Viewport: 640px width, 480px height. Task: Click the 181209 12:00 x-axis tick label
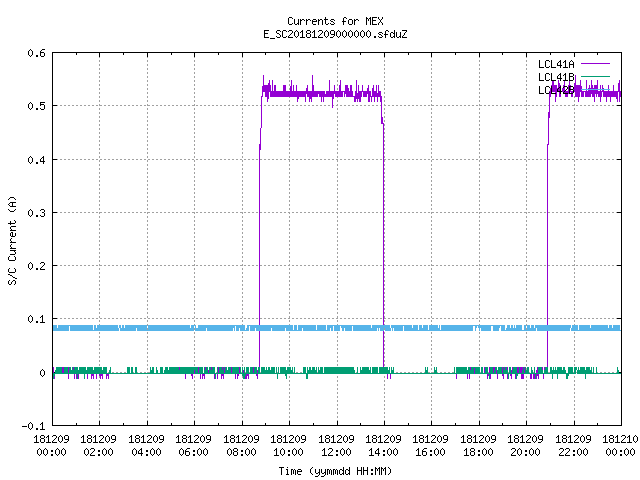[336, 446]
